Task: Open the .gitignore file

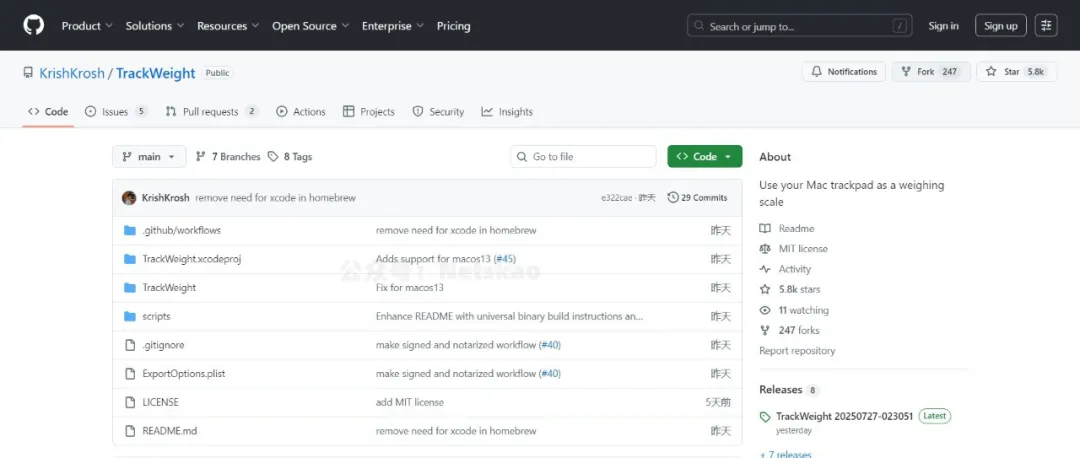Action: point(163,344)
